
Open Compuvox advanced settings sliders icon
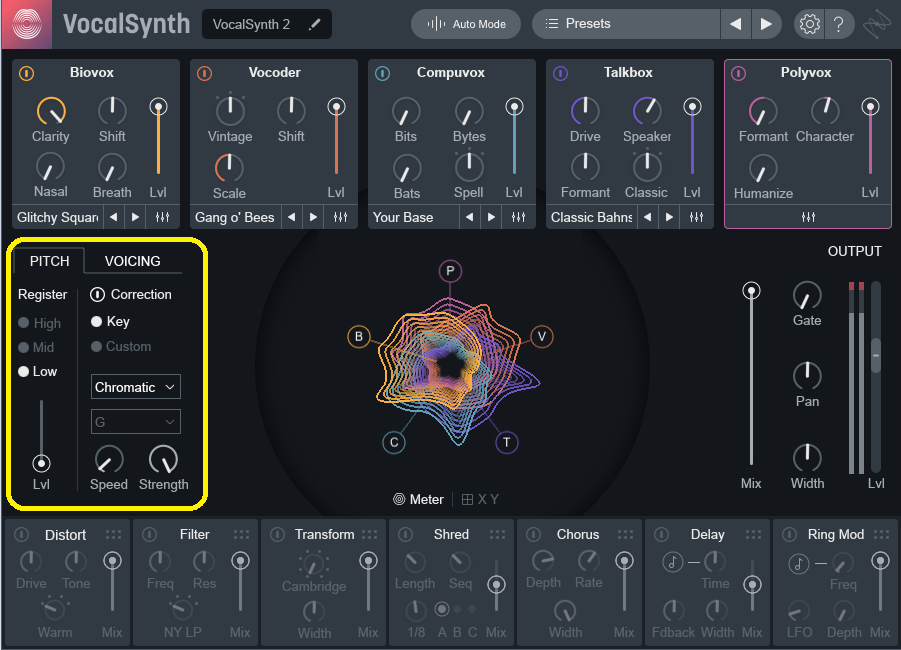tap(518, 217)
